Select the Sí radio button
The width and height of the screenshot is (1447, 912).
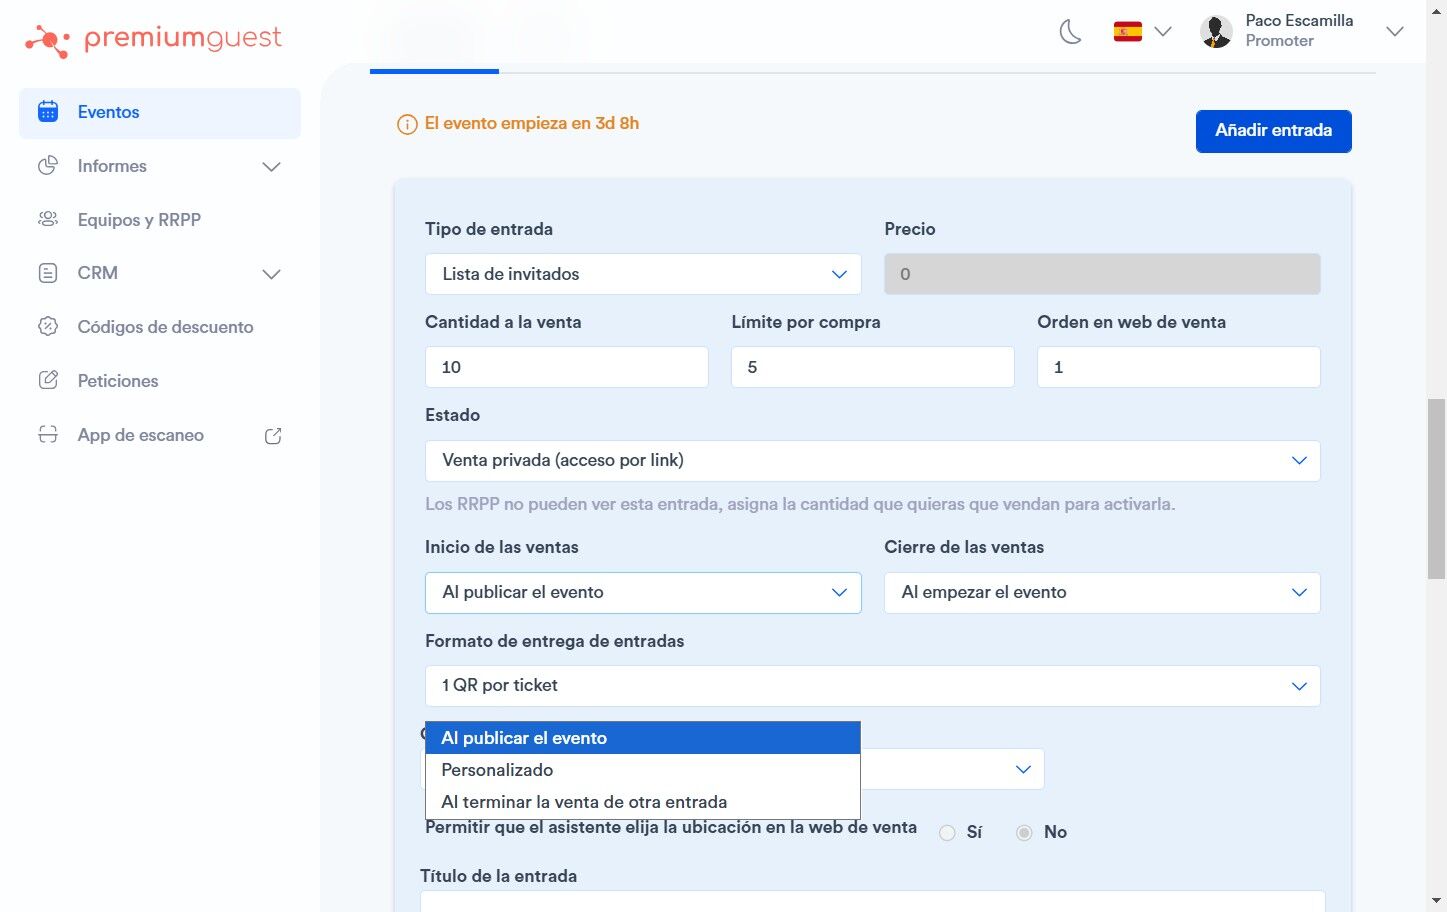pos(947,833)
